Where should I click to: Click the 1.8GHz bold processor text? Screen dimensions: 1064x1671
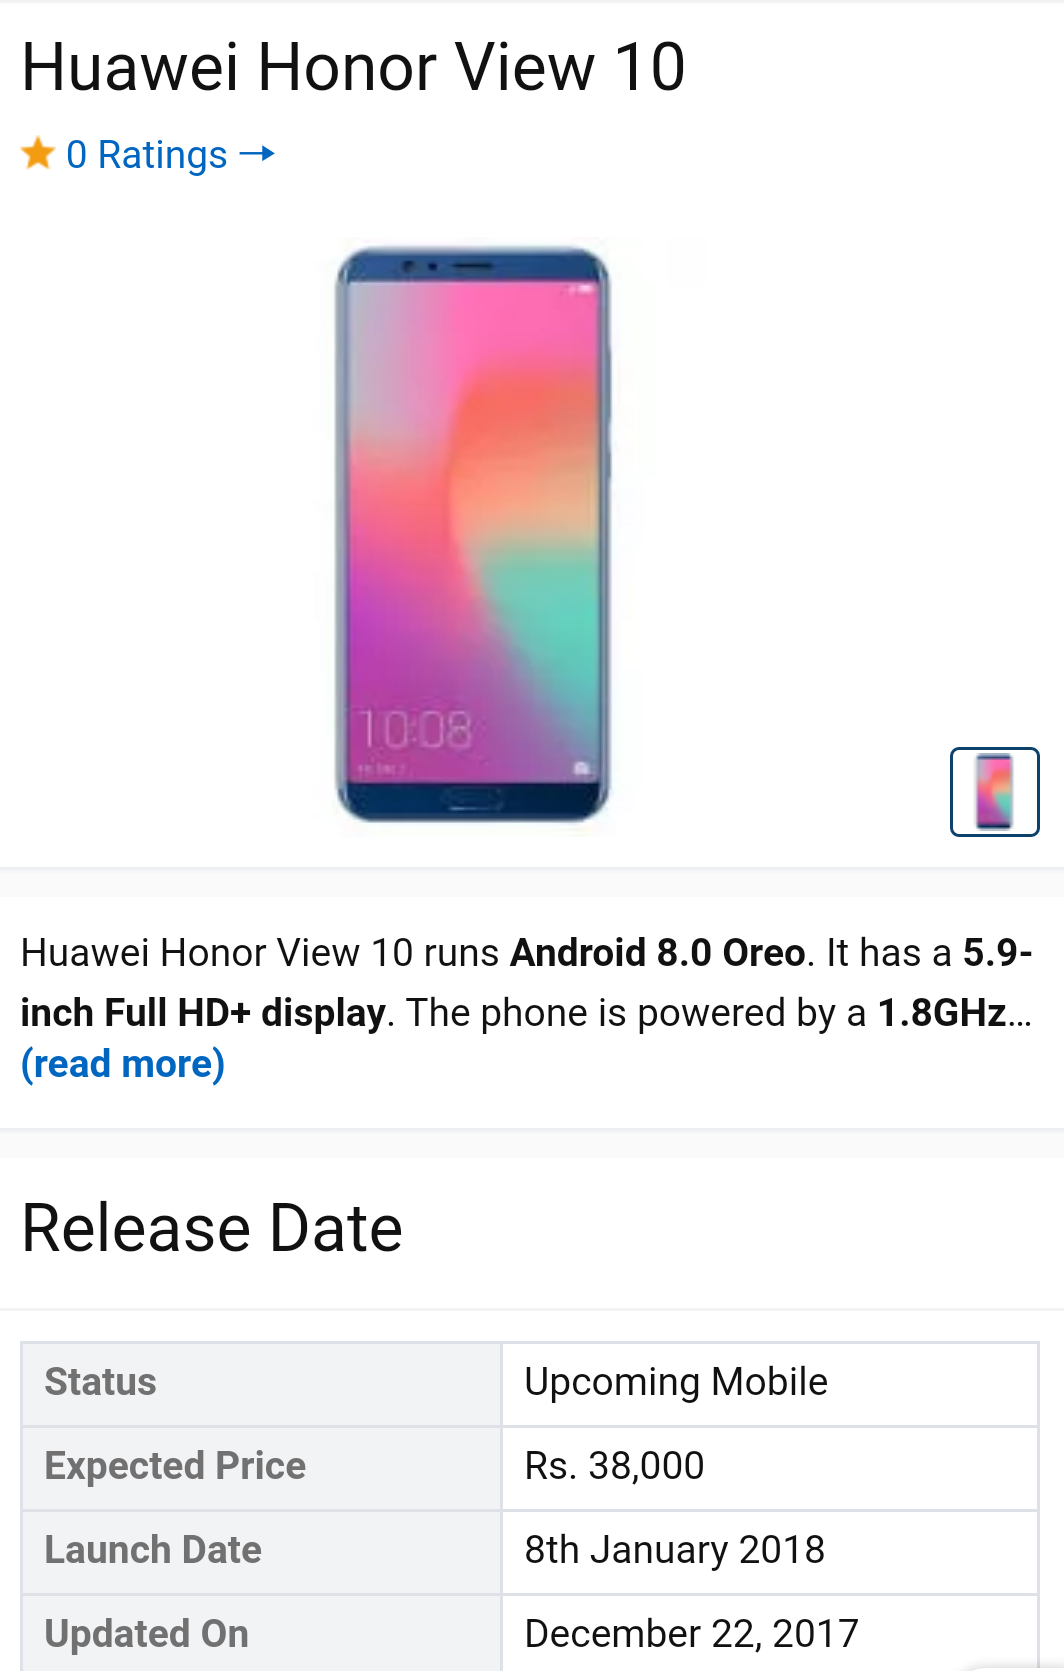click(942, 1013)
